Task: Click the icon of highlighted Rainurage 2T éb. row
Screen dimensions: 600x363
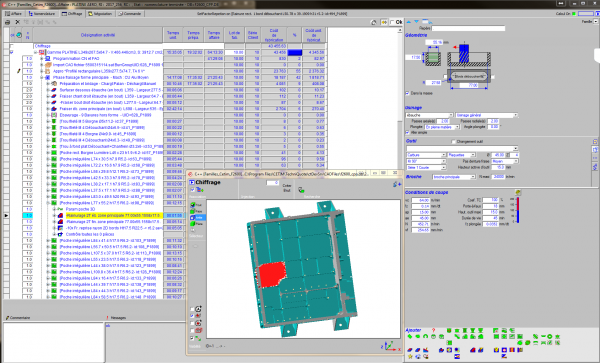Action: click(60, 215)
